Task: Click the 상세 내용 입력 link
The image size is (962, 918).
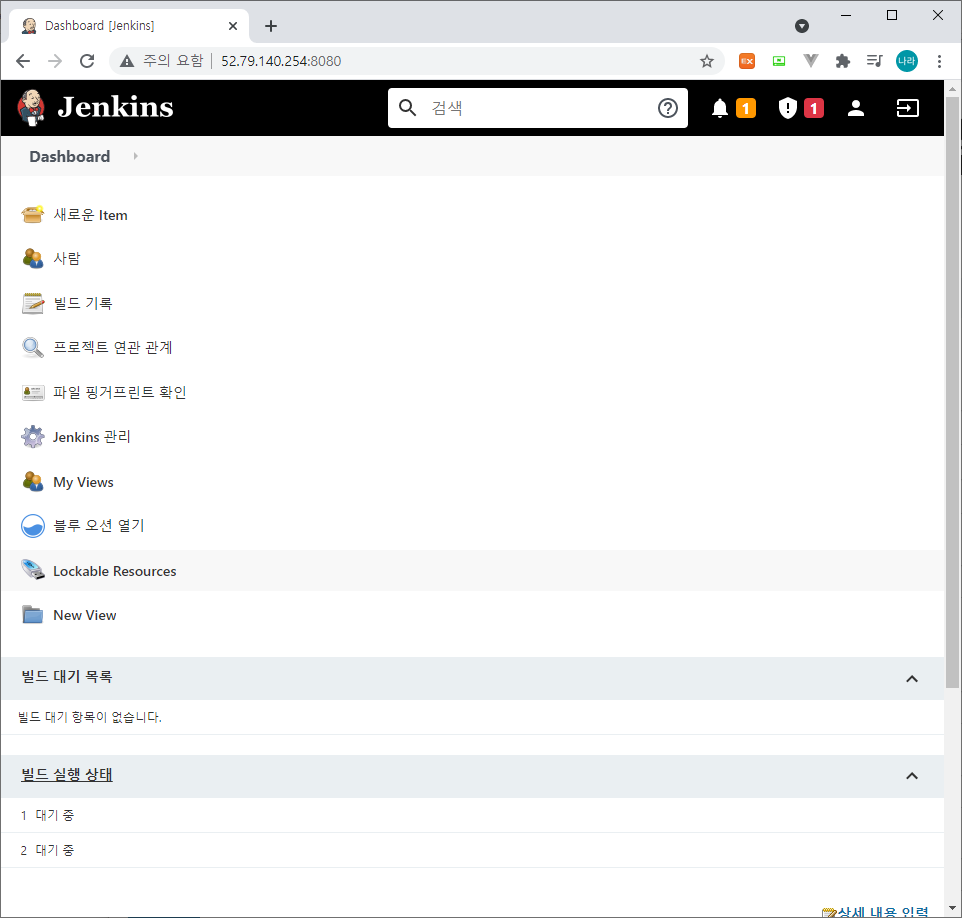Action: (x=883, y=912)
